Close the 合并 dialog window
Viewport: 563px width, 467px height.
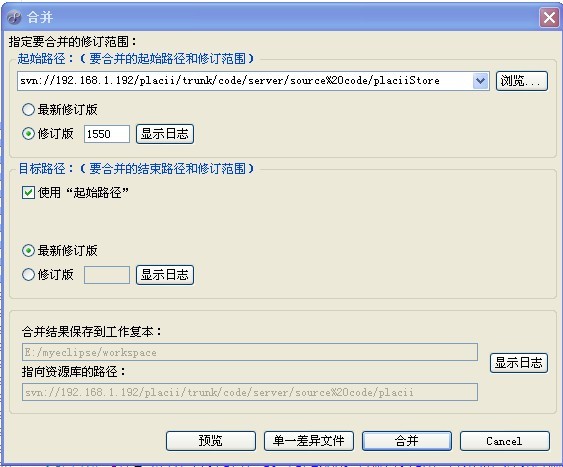pos(549,17)
